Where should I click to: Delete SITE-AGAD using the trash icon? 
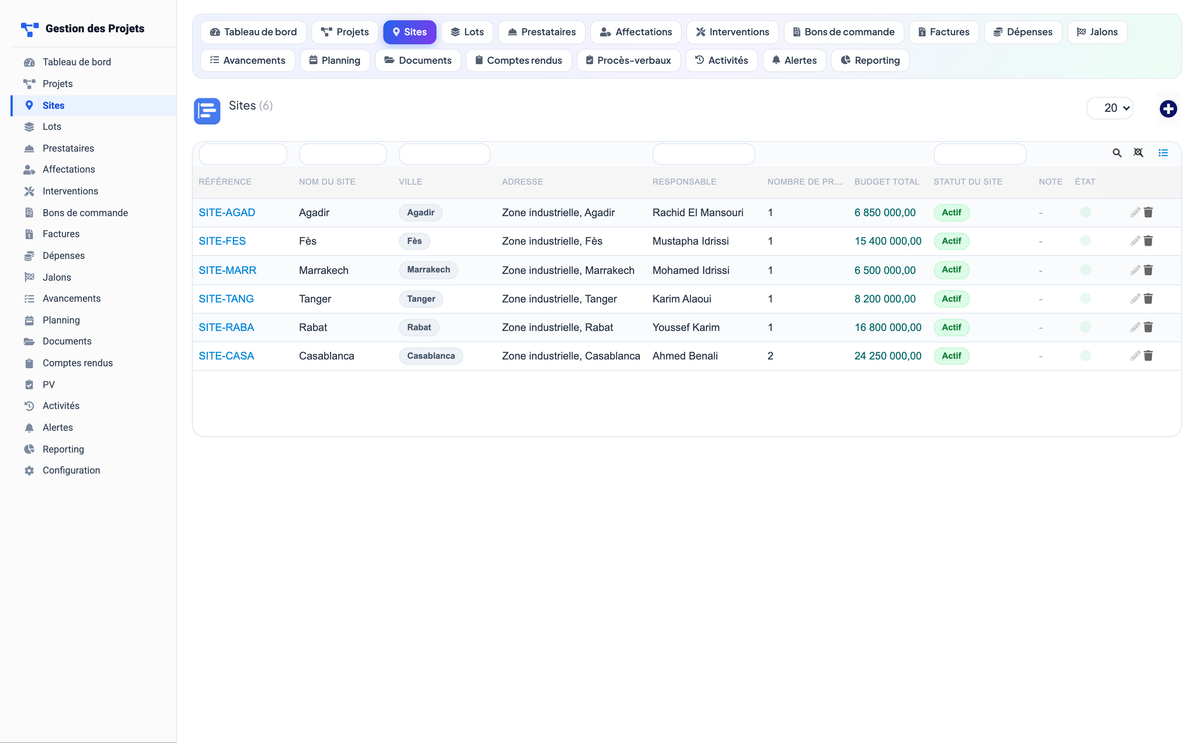click(x=1148, y=213)
